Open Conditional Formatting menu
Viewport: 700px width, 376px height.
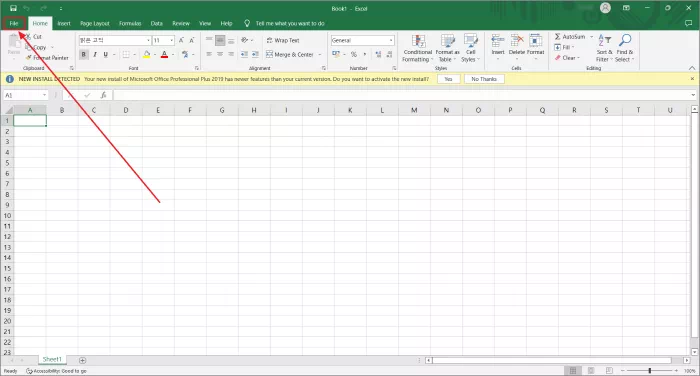coord(418,48)
